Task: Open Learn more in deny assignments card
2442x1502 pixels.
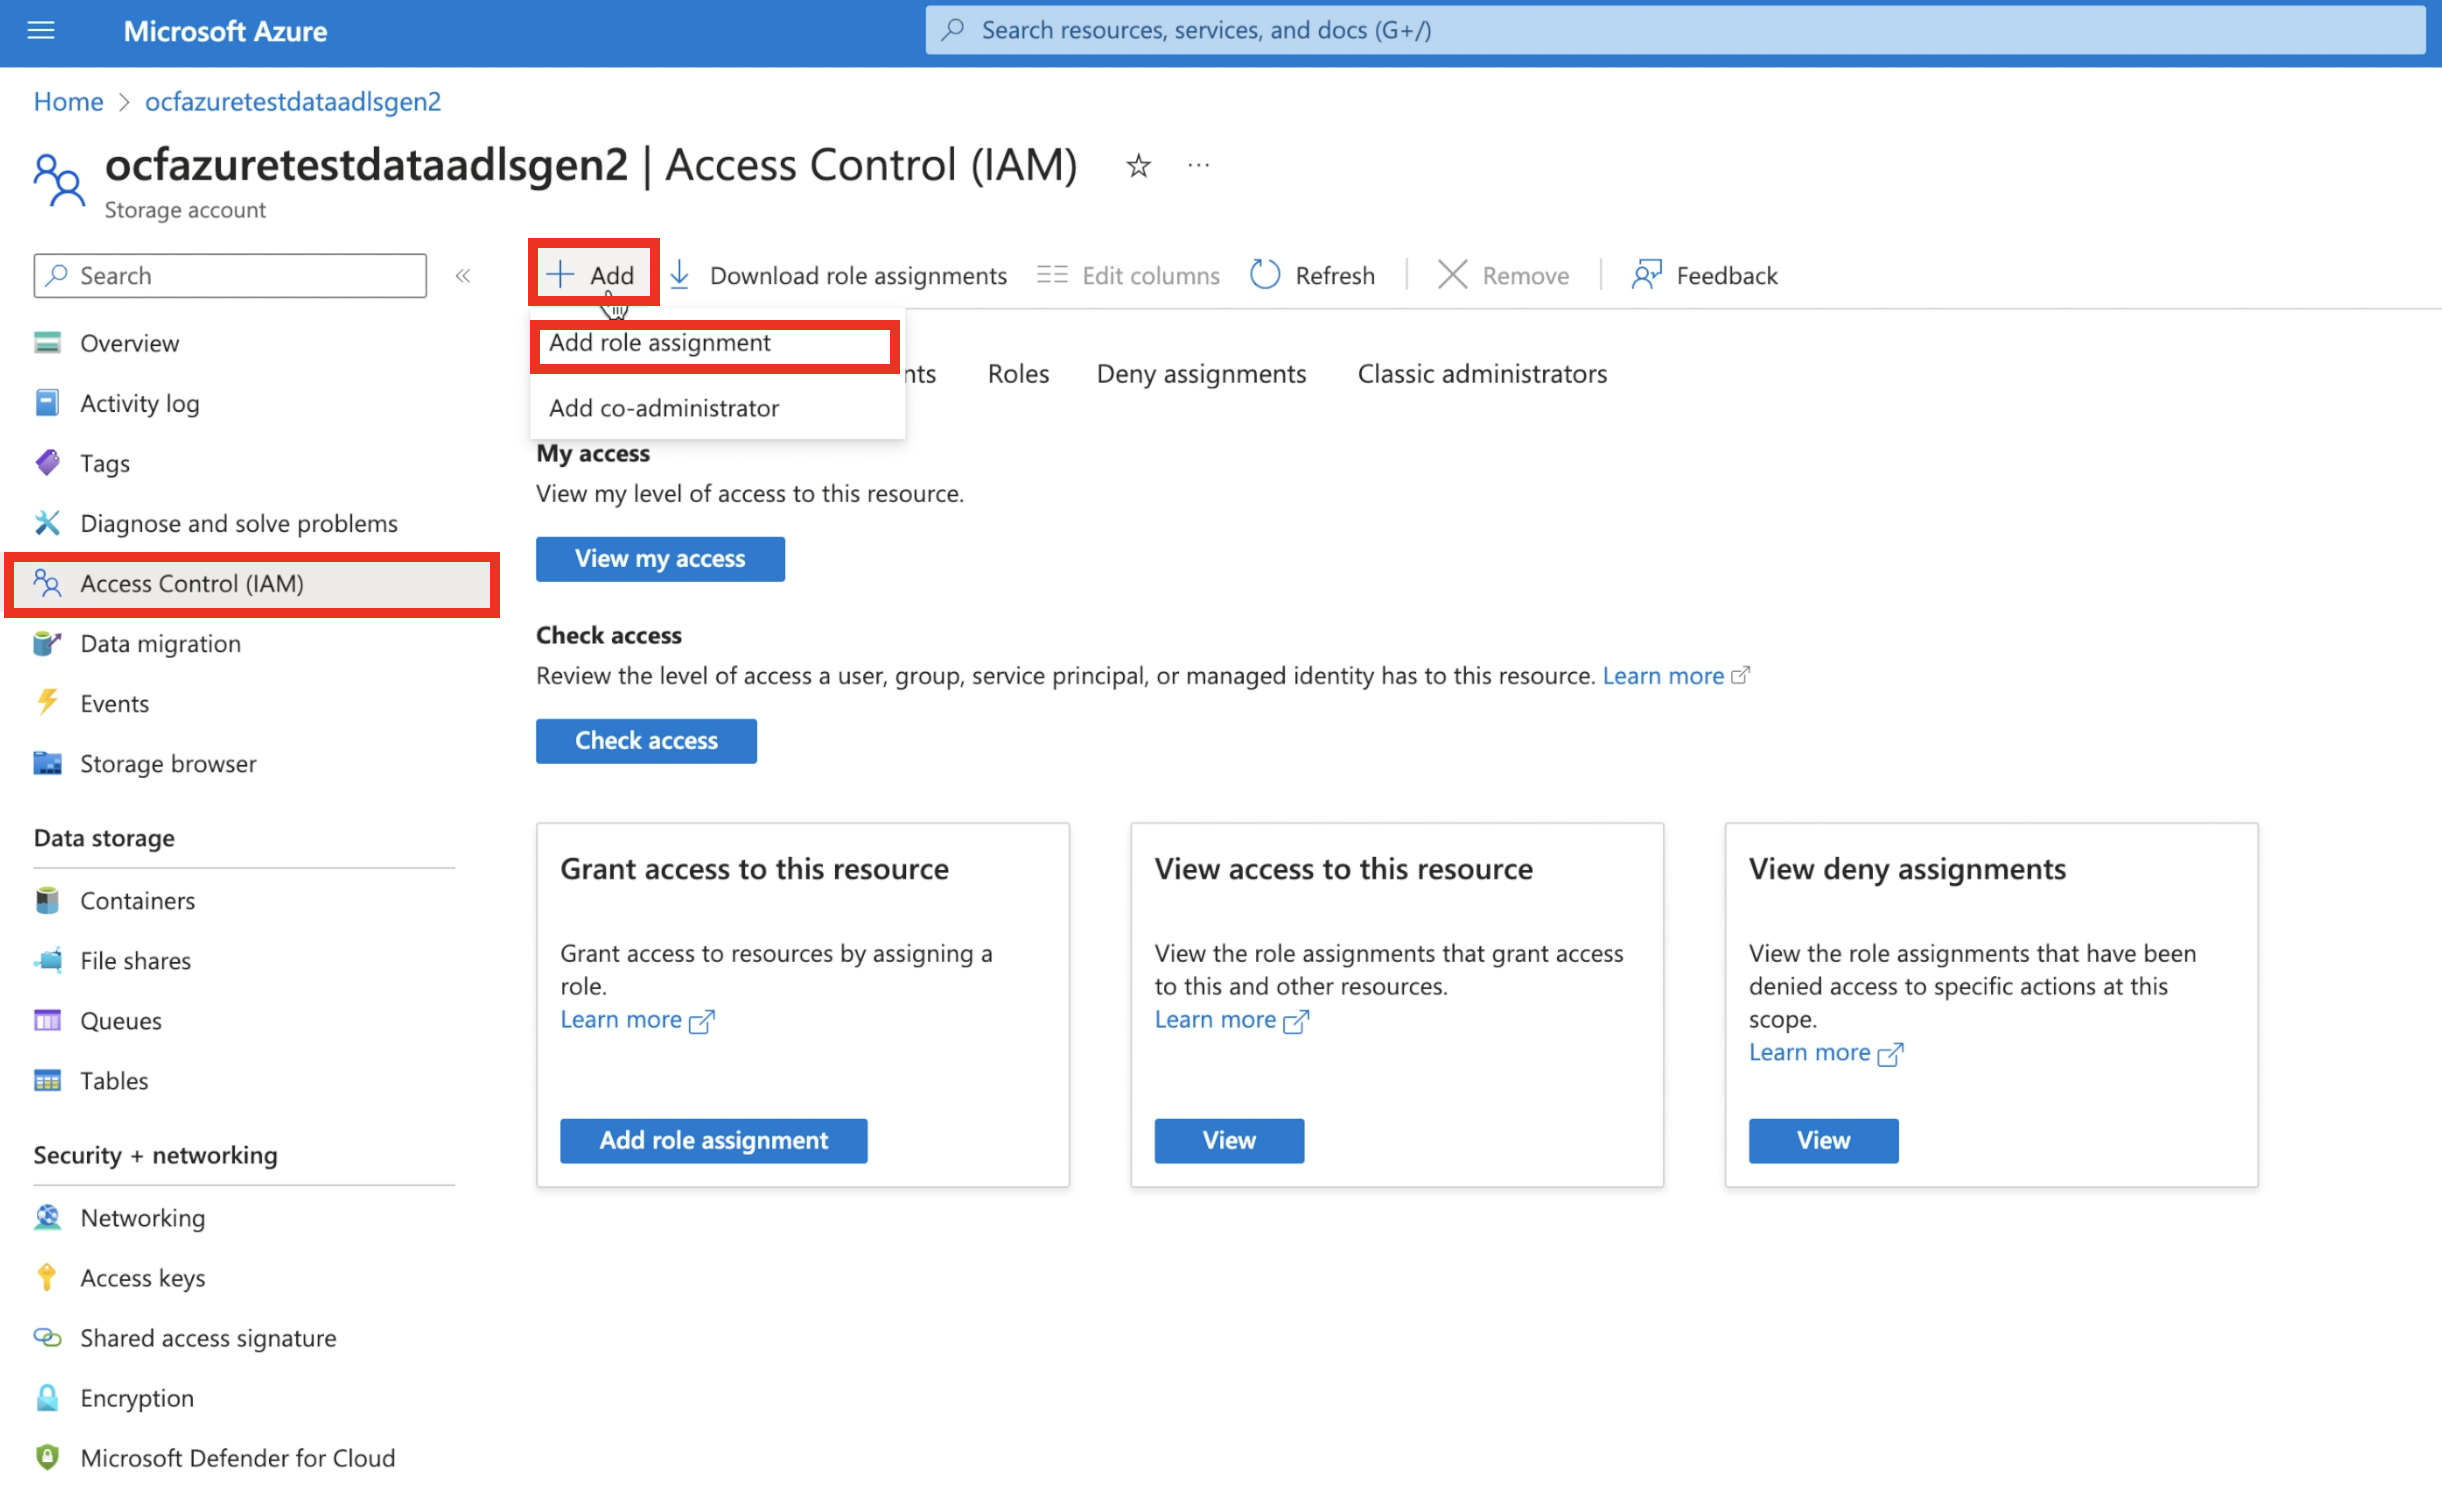Action: coord(1825,1053)
